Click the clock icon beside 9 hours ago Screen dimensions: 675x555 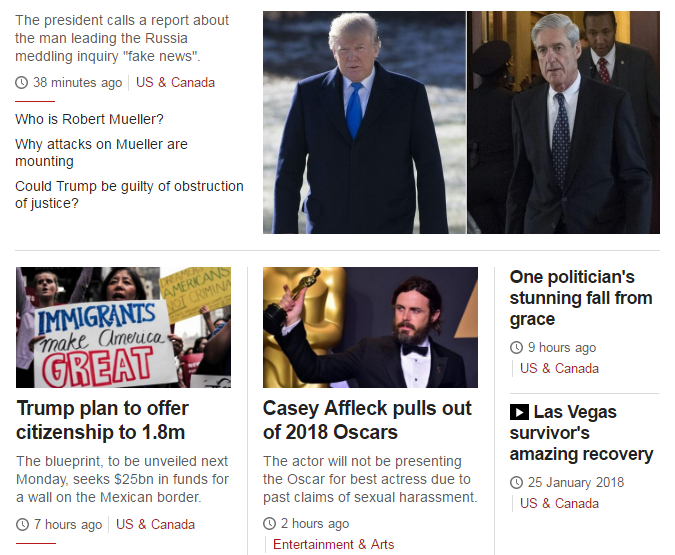516,347
